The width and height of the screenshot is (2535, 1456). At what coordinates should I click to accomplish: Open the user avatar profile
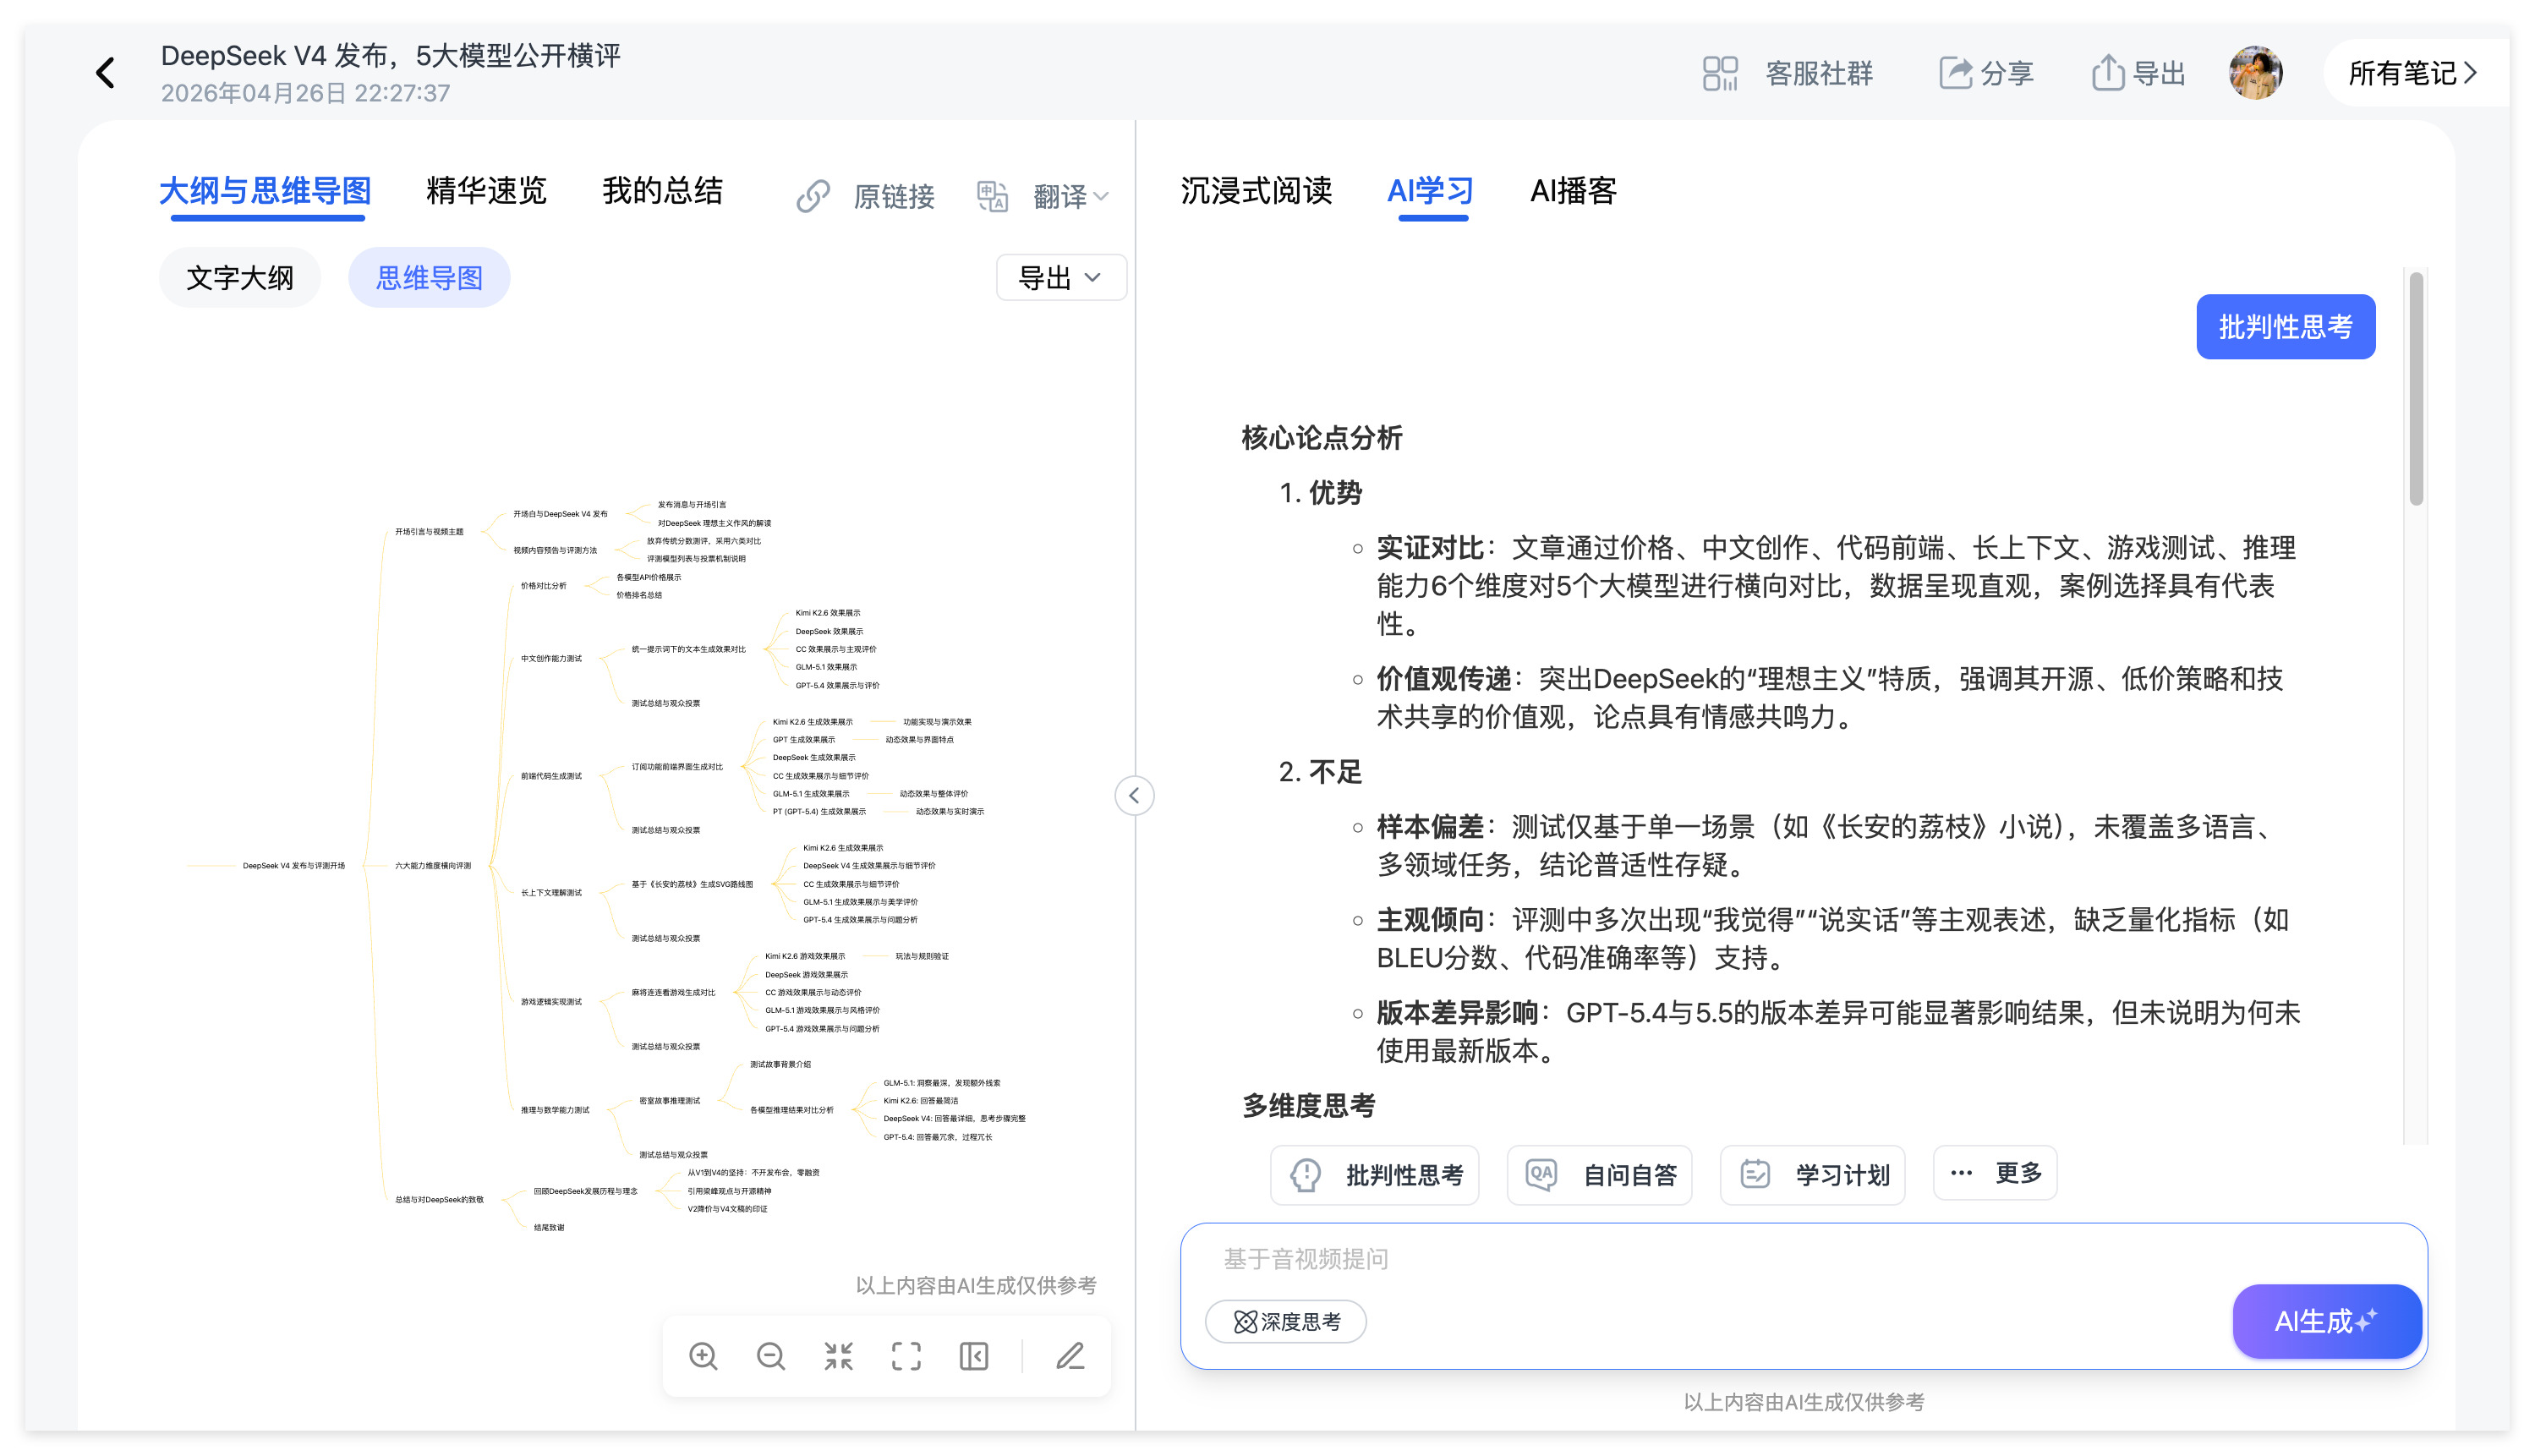pos(2255,73)
